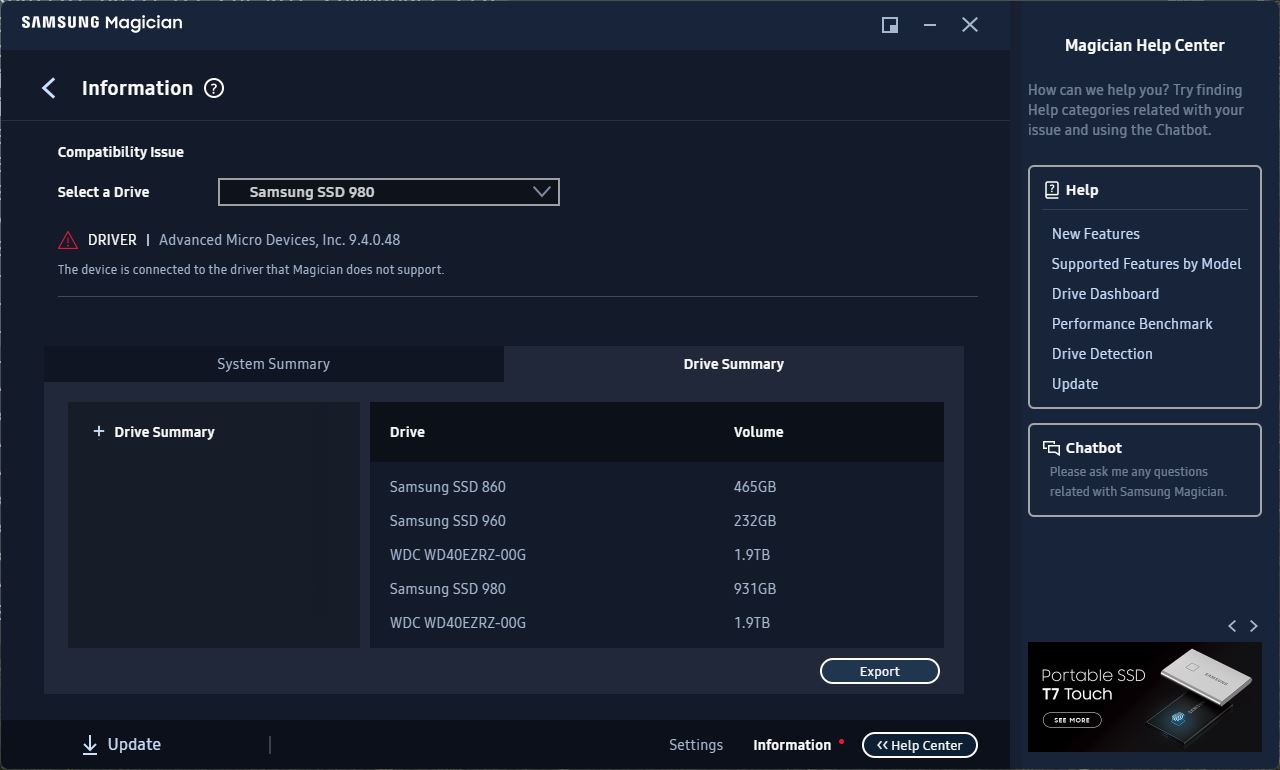
Task: Minimize the Samsung Magician window
Action: pyautogui.click(x=930, y=25)
